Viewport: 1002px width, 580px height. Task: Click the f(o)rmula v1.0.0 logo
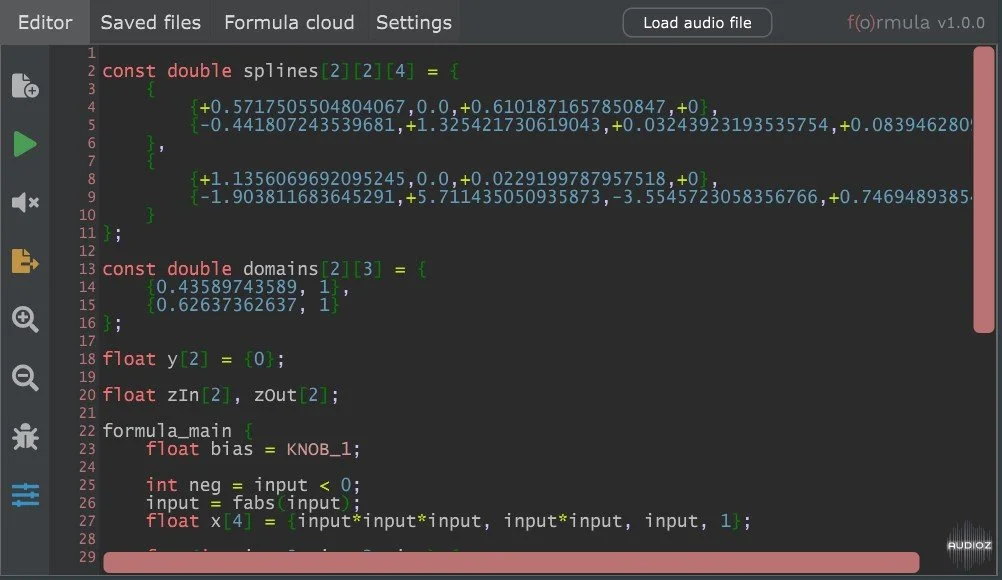[916, 22]
